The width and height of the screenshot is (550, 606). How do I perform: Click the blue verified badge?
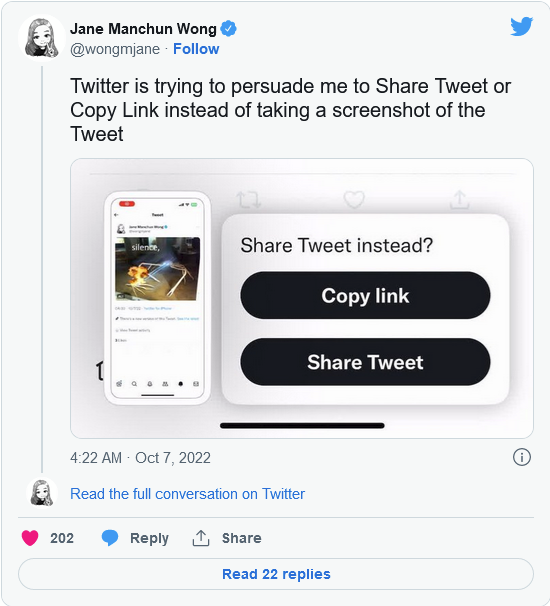point(228,29)
